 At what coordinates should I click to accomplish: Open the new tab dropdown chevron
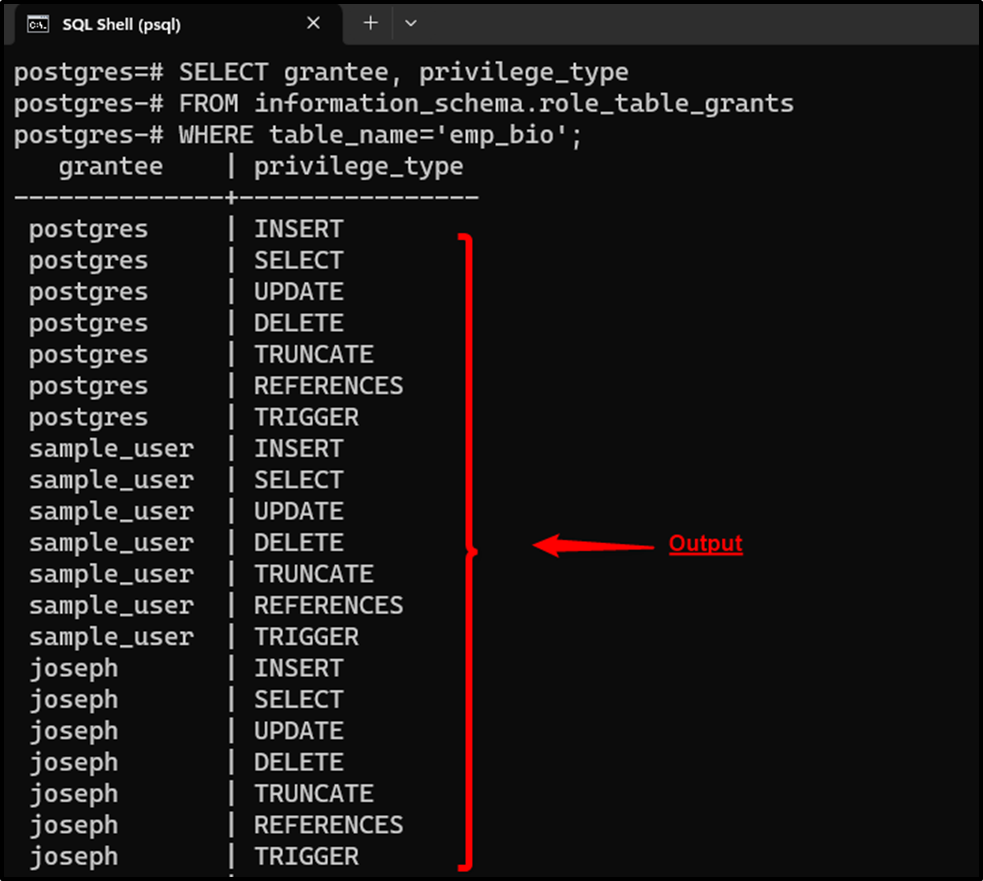(x=410, y=23)
